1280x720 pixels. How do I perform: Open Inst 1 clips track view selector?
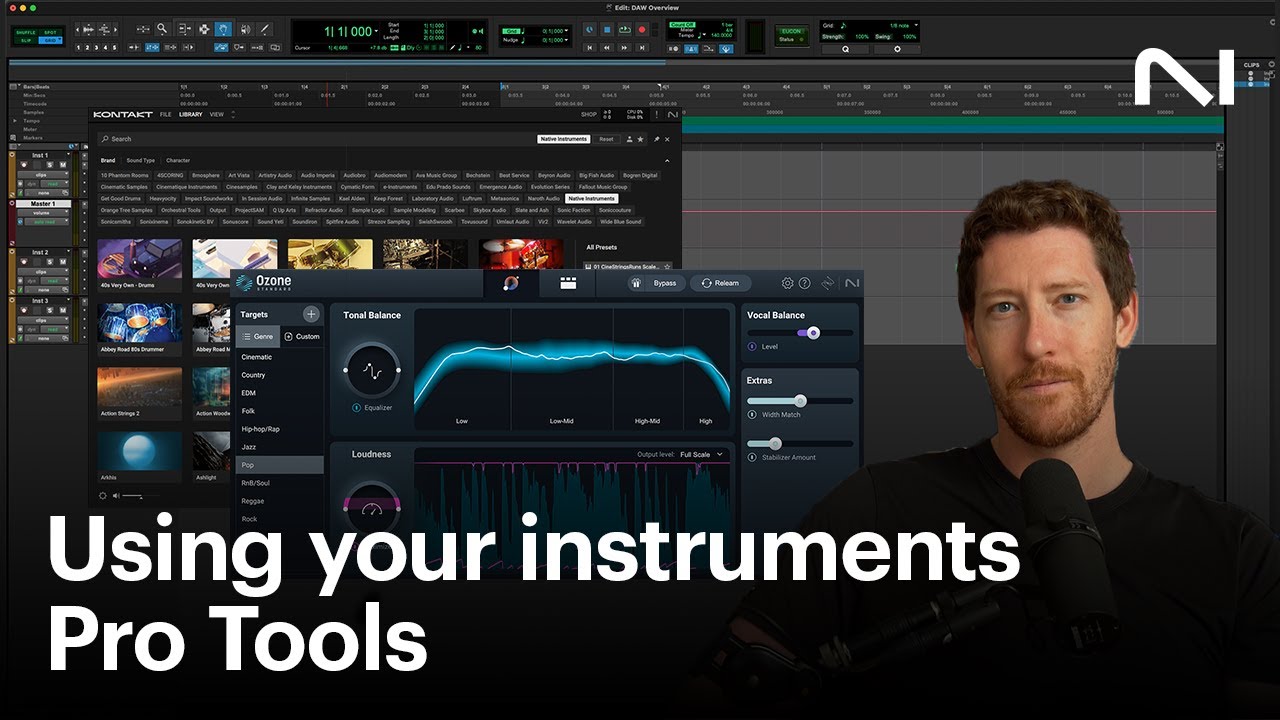[x=43, y=175]
